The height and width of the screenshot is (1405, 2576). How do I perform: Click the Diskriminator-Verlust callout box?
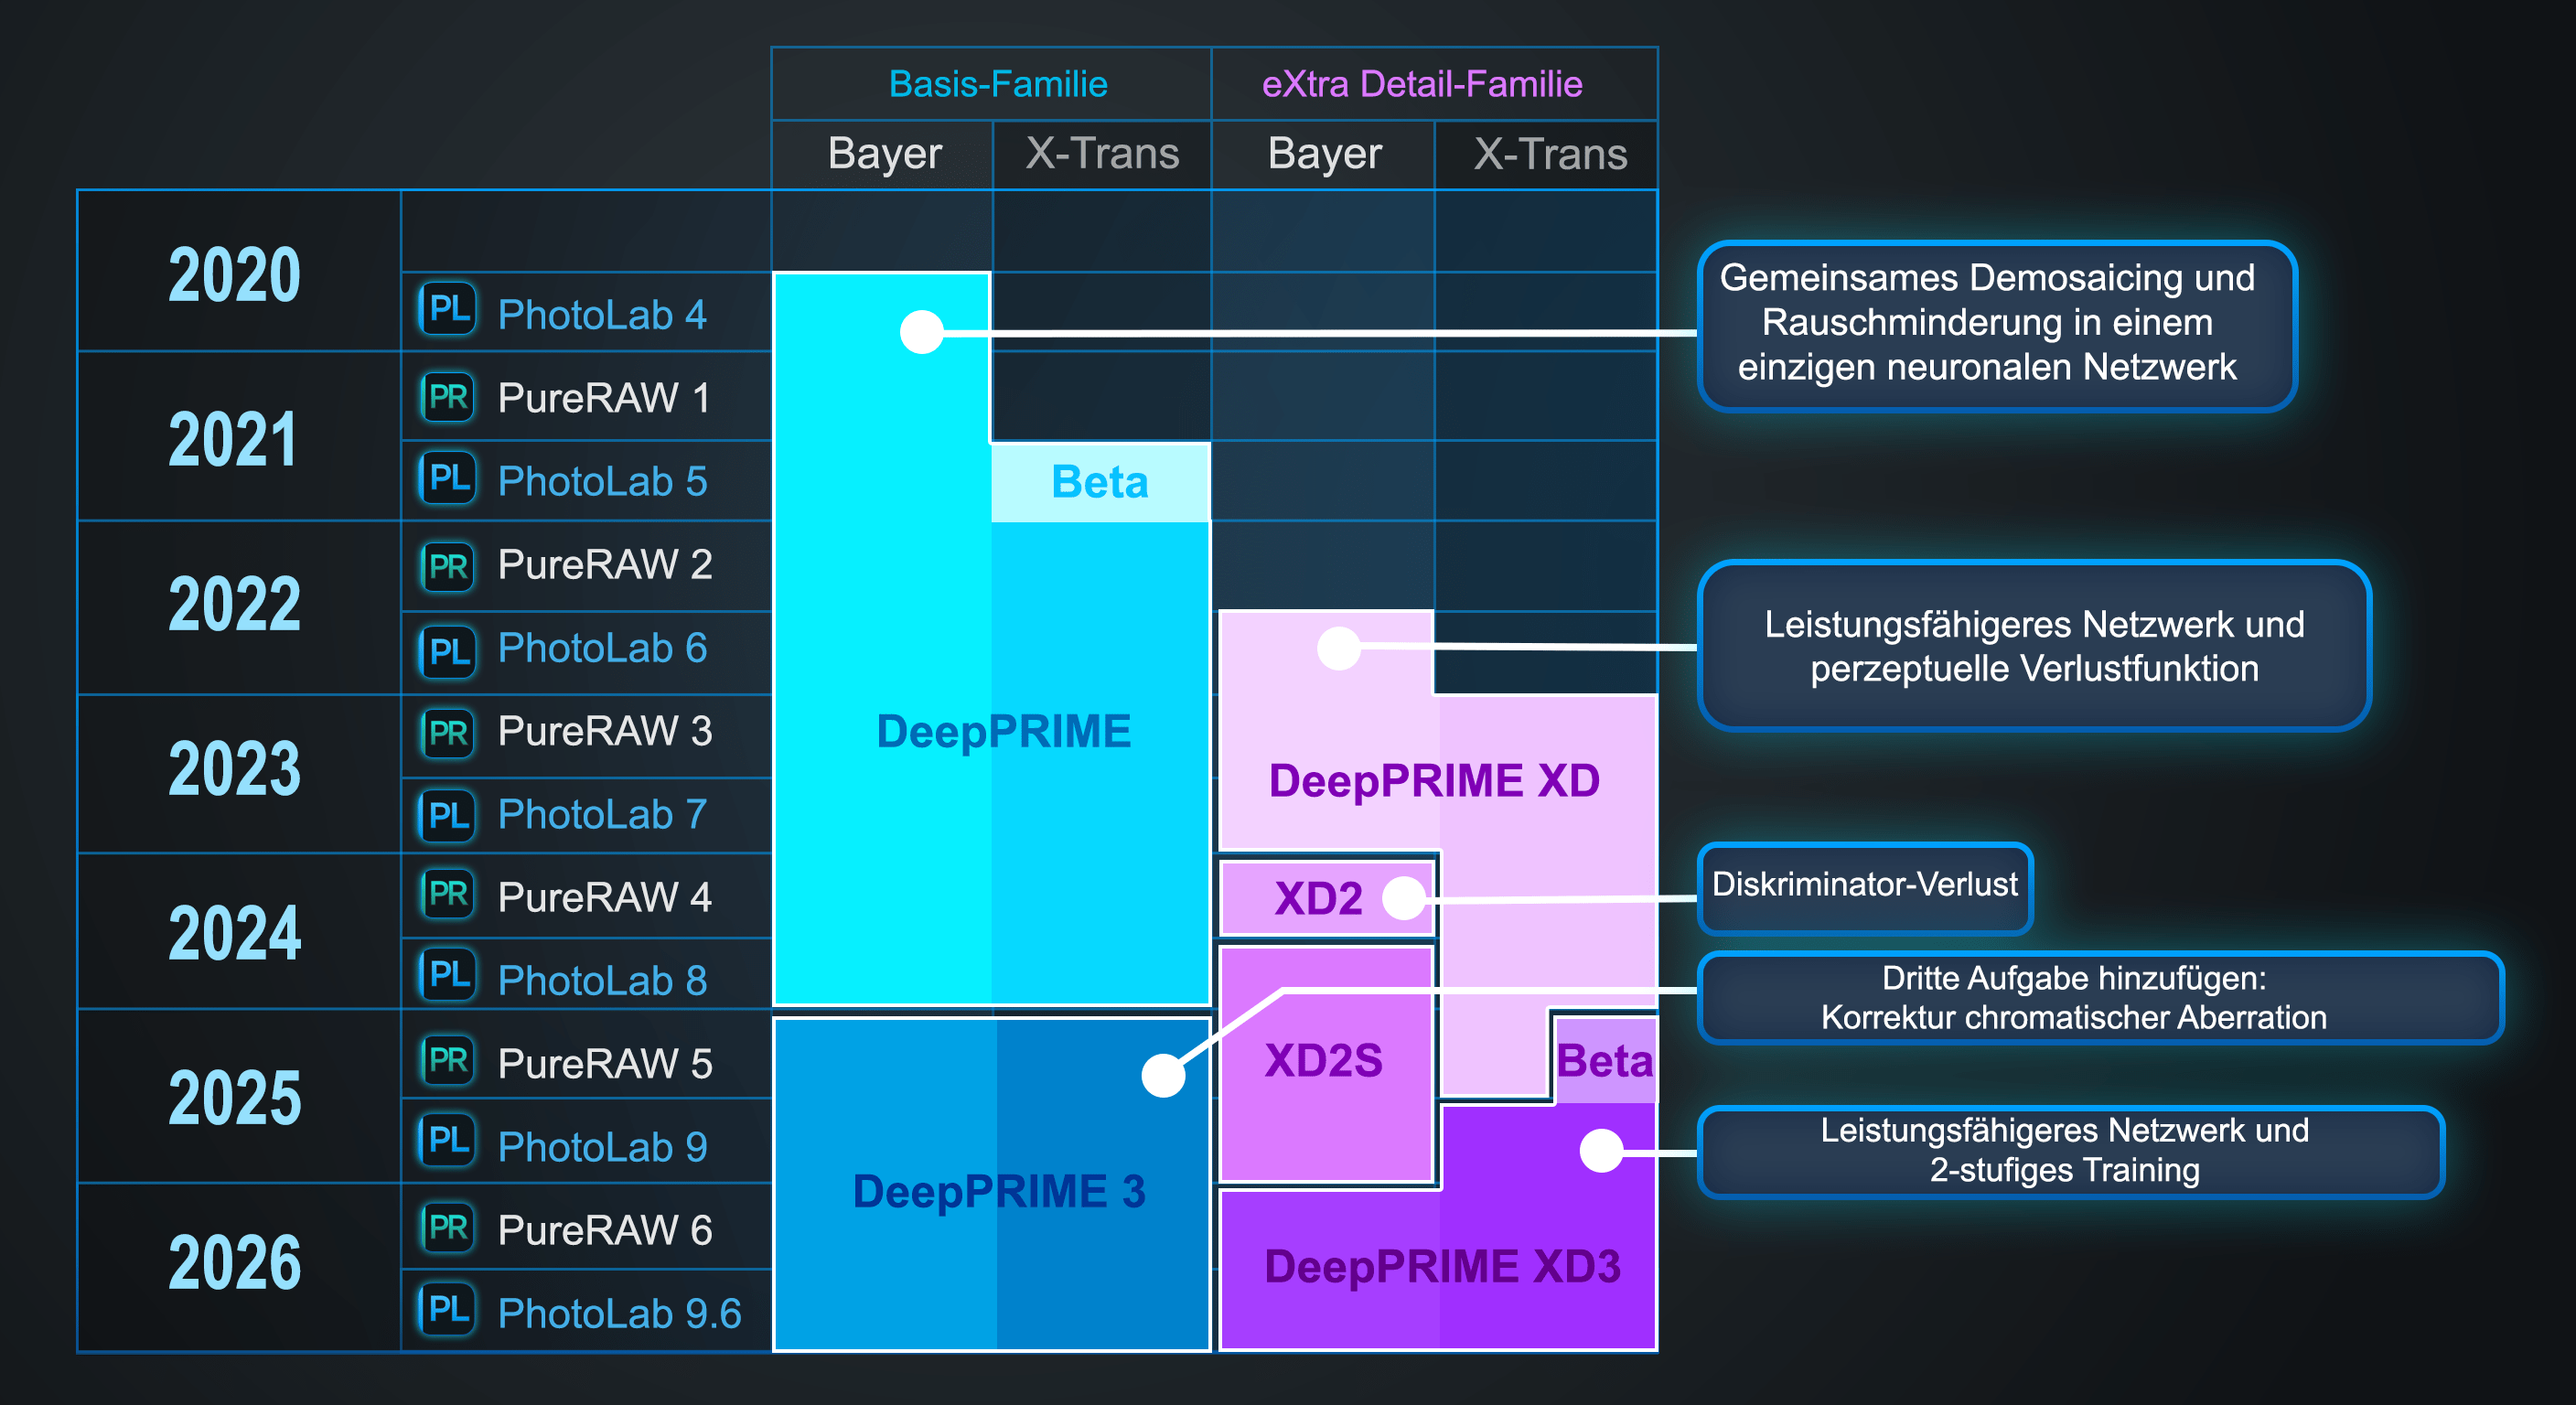[x=1864, y=885]
